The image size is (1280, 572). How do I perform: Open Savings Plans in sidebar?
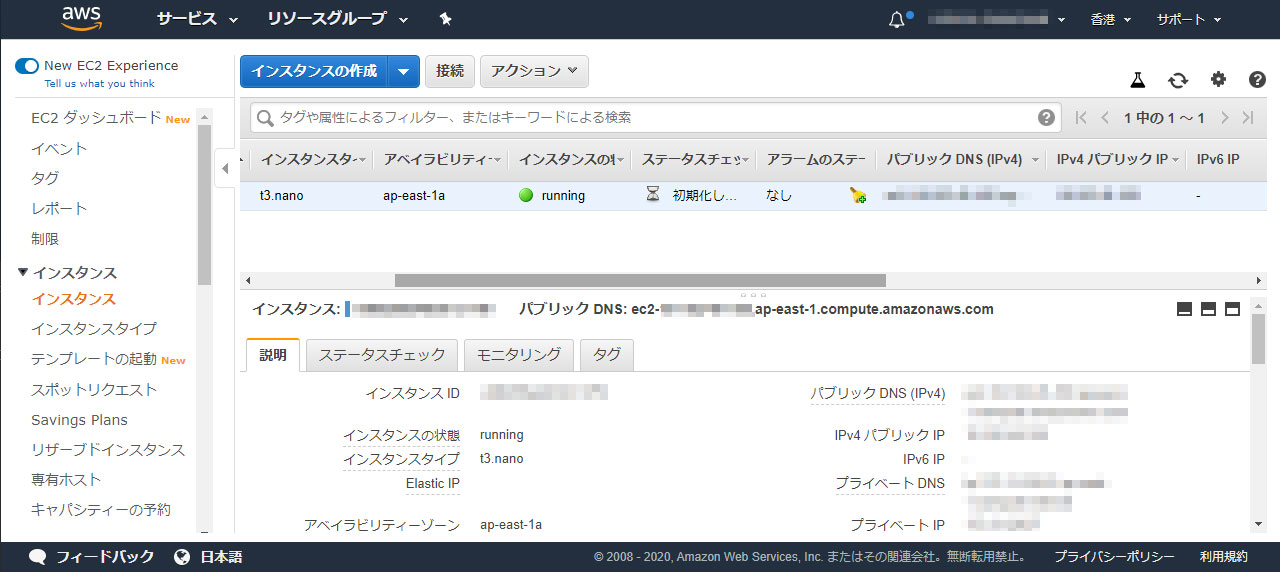pos(79,420)
